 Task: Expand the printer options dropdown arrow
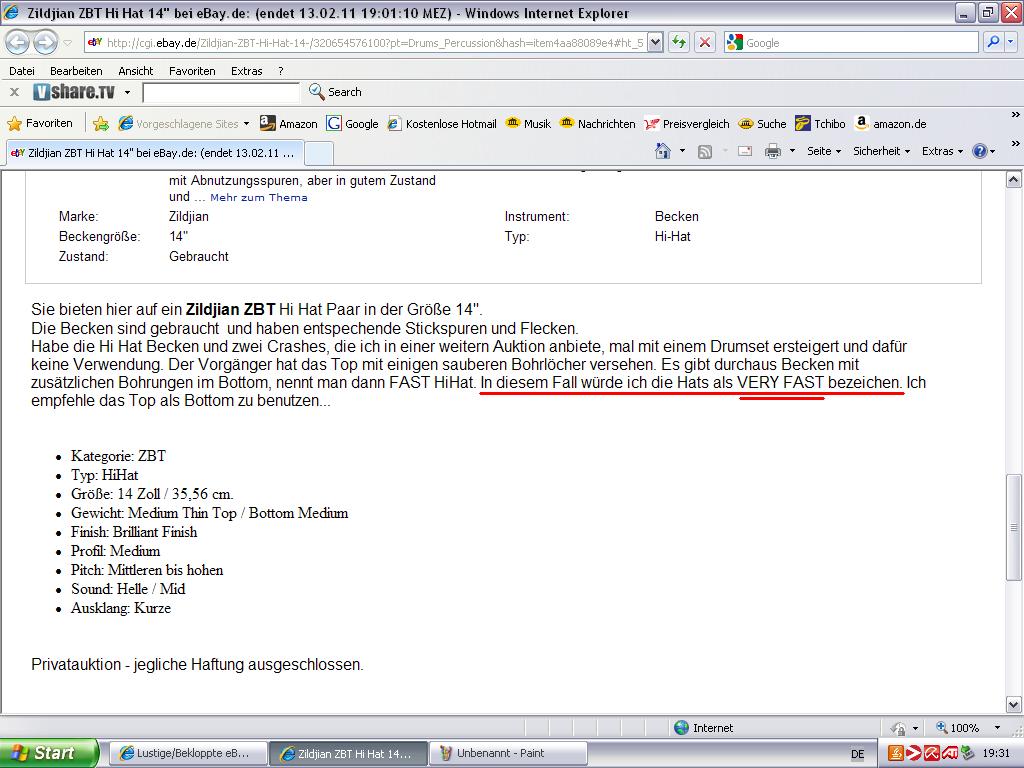tap(792, 151)
